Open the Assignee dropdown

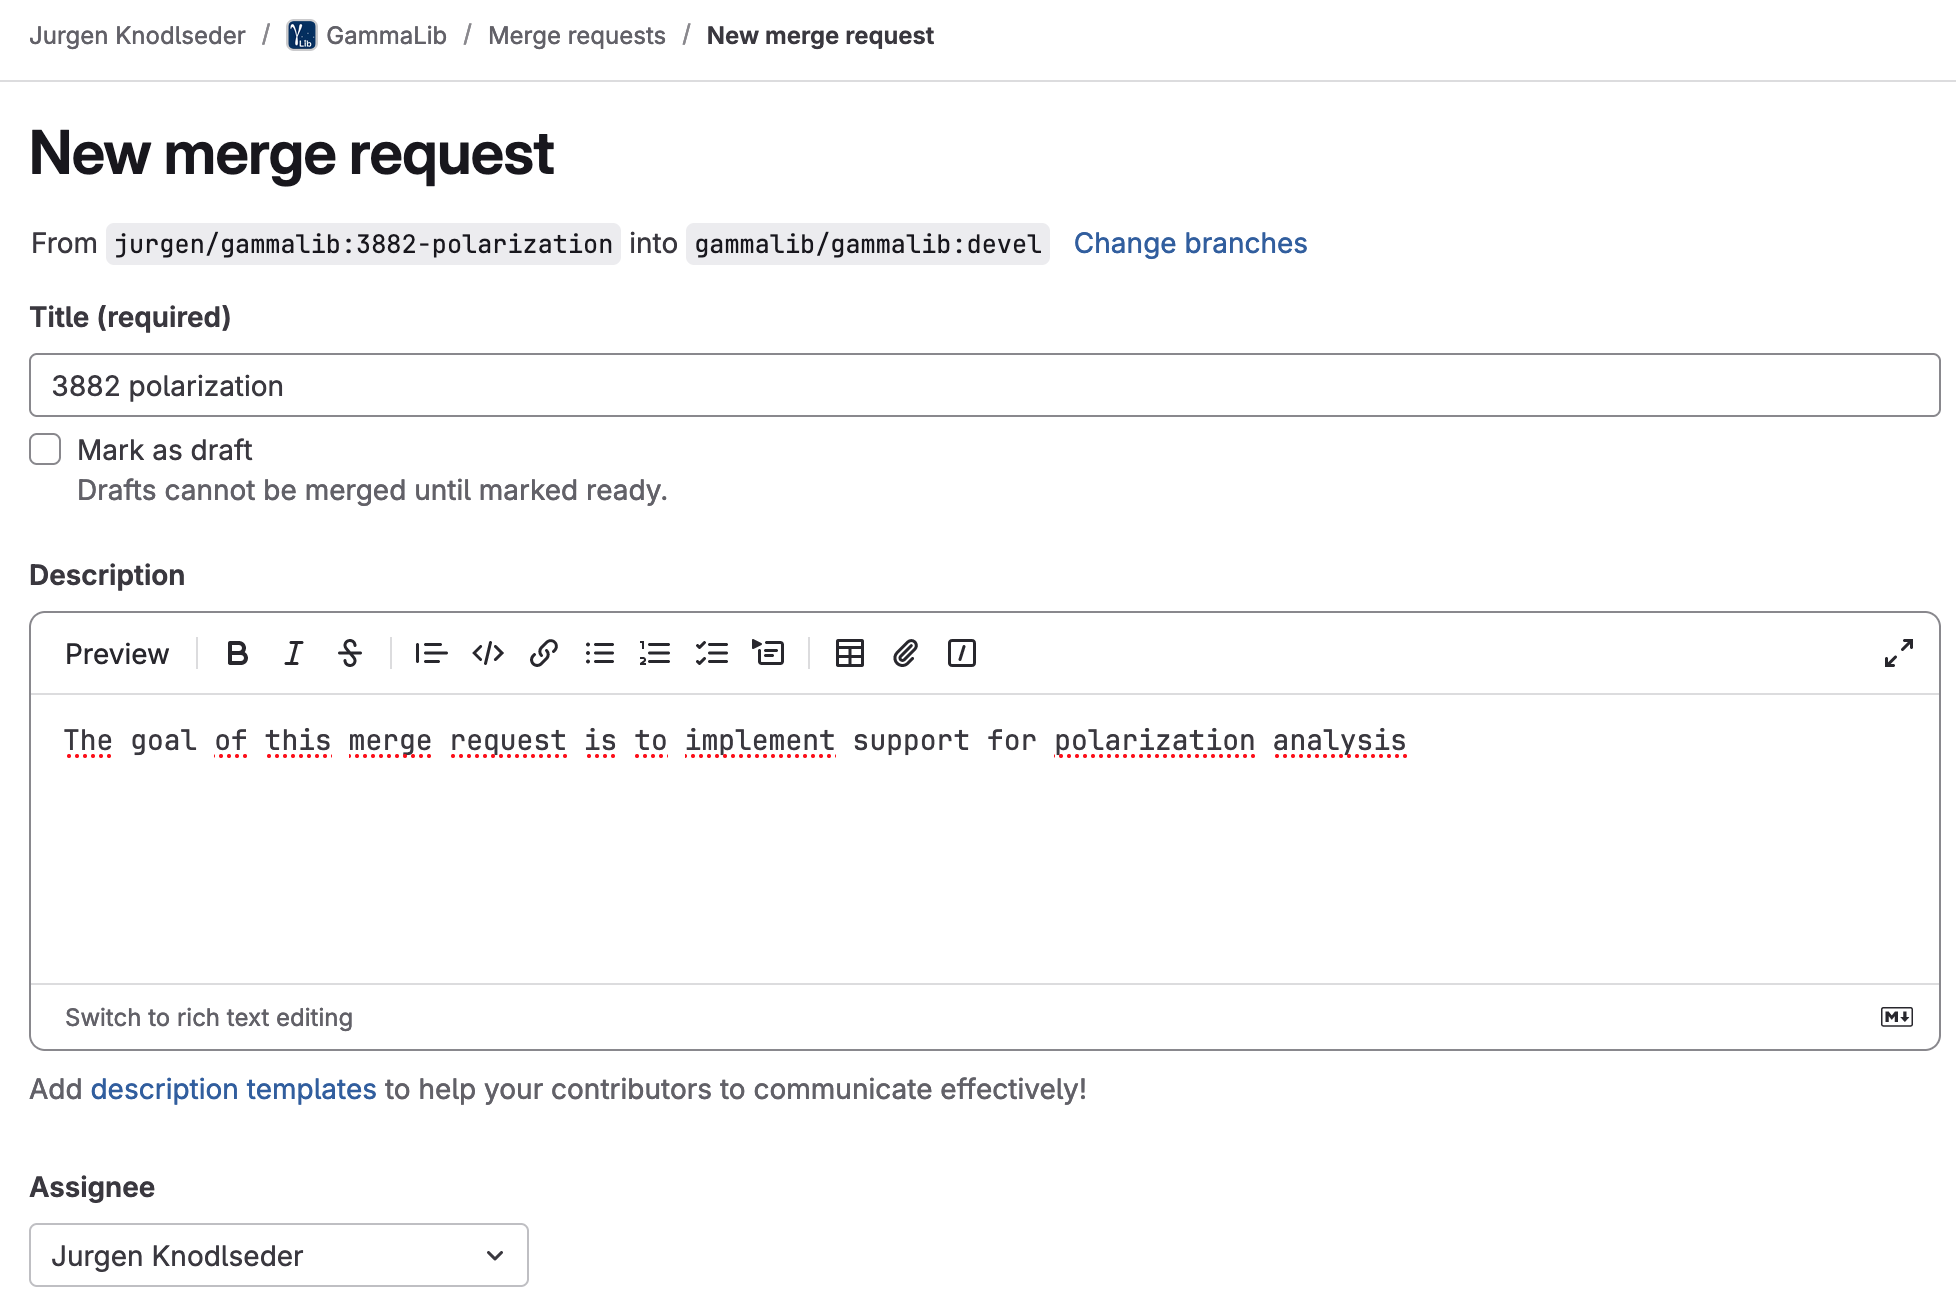click(279, 1255)
